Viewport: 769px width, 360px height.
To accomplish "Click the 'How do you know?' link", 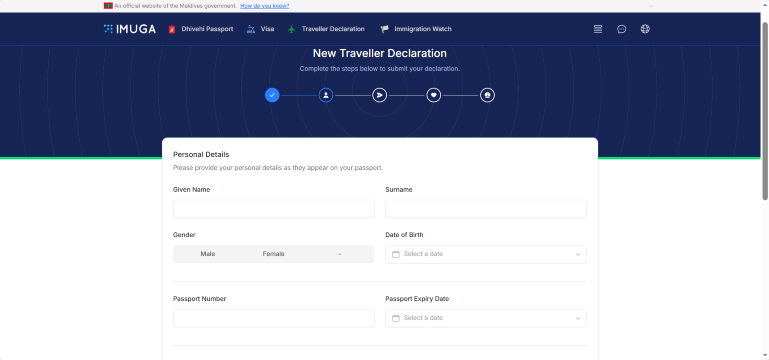I will tap(265, 6).
